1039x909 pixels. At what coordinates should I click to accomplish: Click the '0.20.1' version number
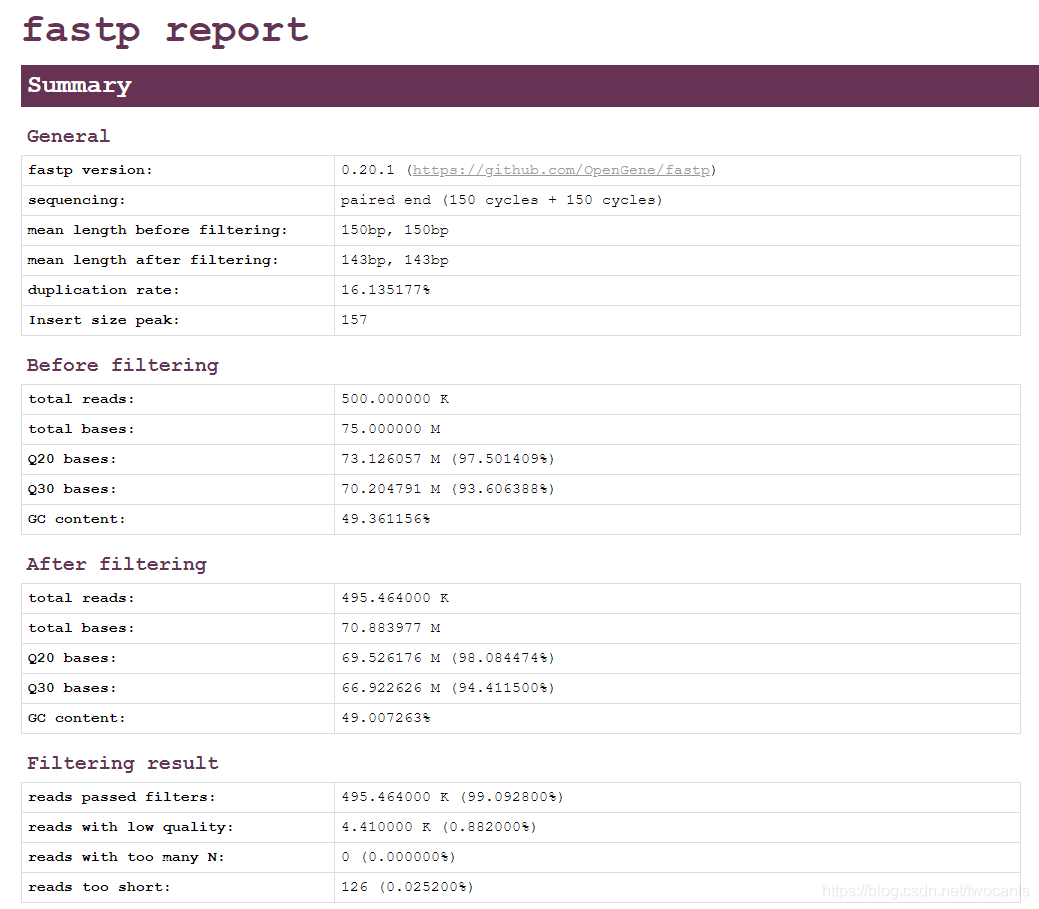coord(368,170)
